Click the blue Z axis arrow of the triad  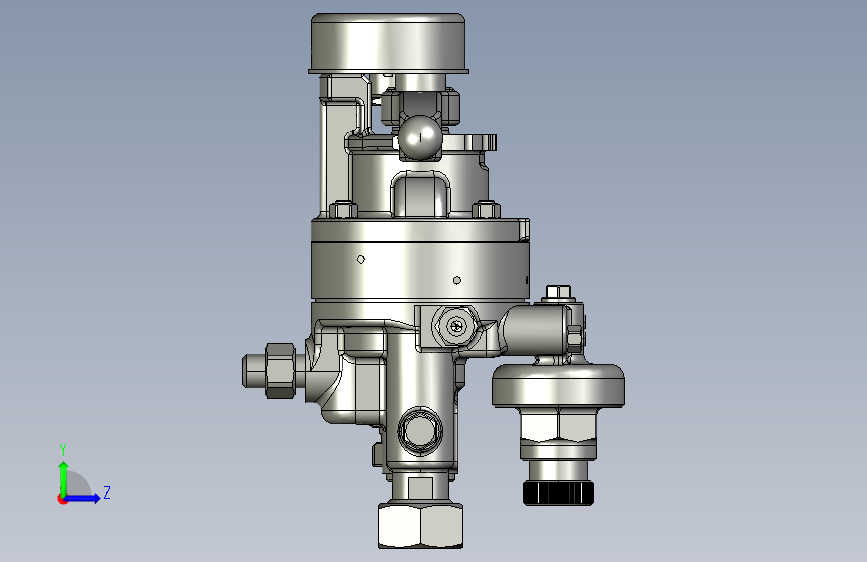point(83,498)
